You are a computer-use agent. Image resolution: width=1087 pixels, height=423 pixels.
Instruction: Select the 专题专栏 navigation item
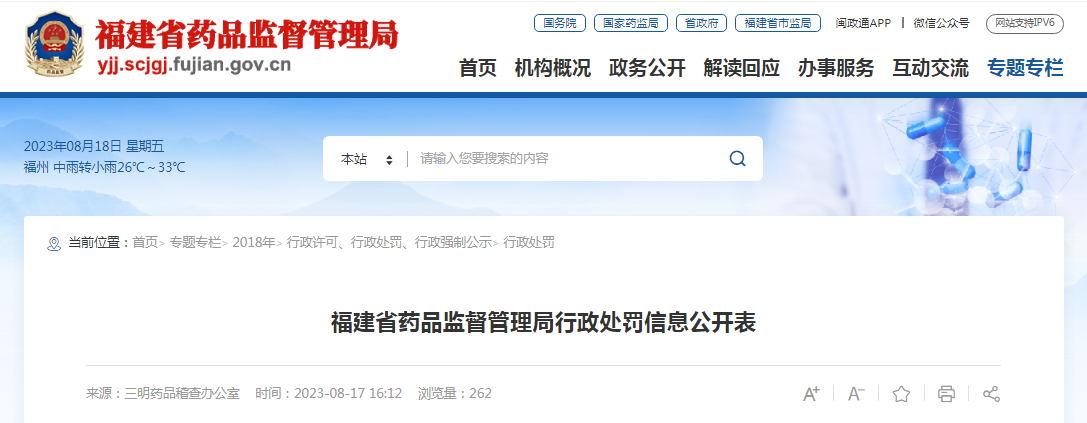click(1025, 68)
